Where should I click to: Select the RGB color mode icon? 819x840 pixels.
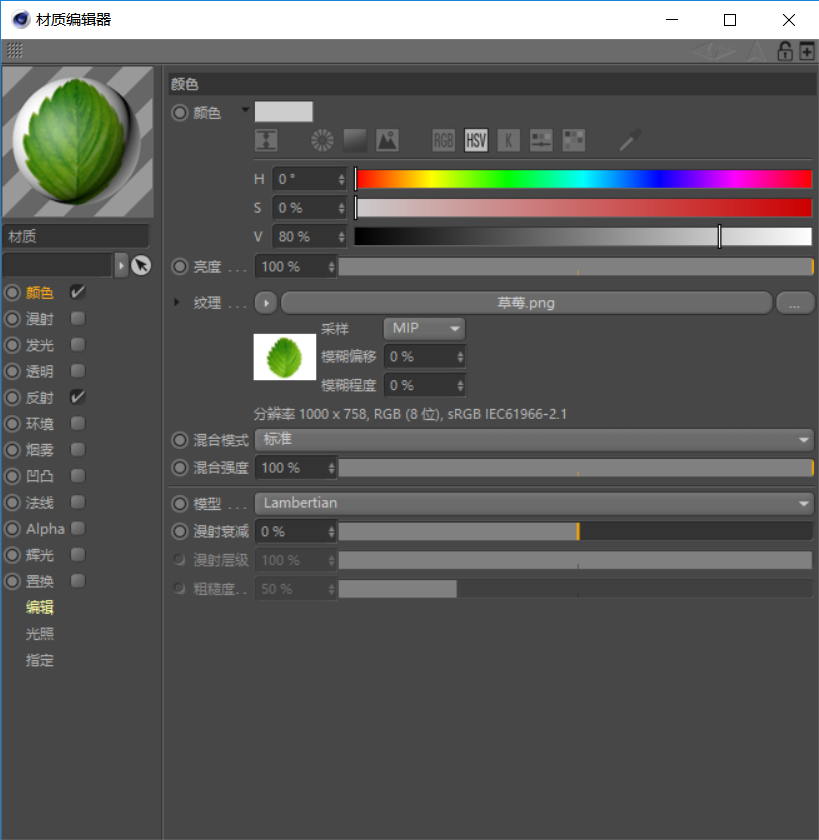pos(443,140)
